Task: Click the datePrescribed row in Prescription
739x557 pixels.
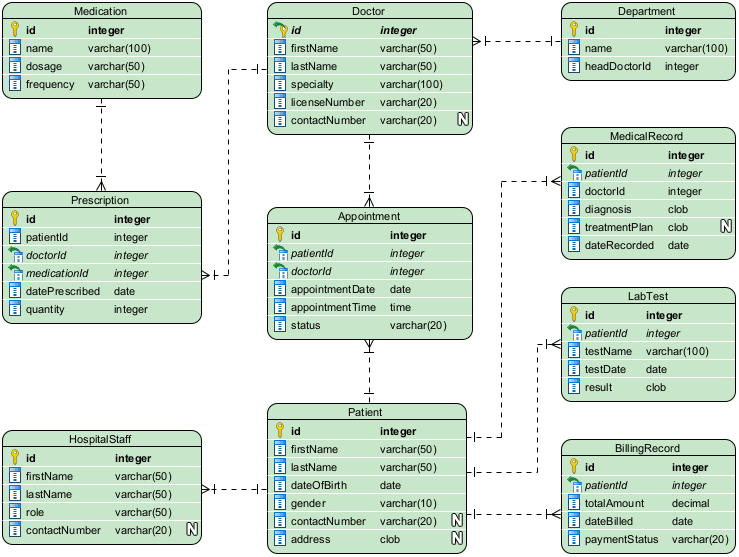Action: pos(100,291)
